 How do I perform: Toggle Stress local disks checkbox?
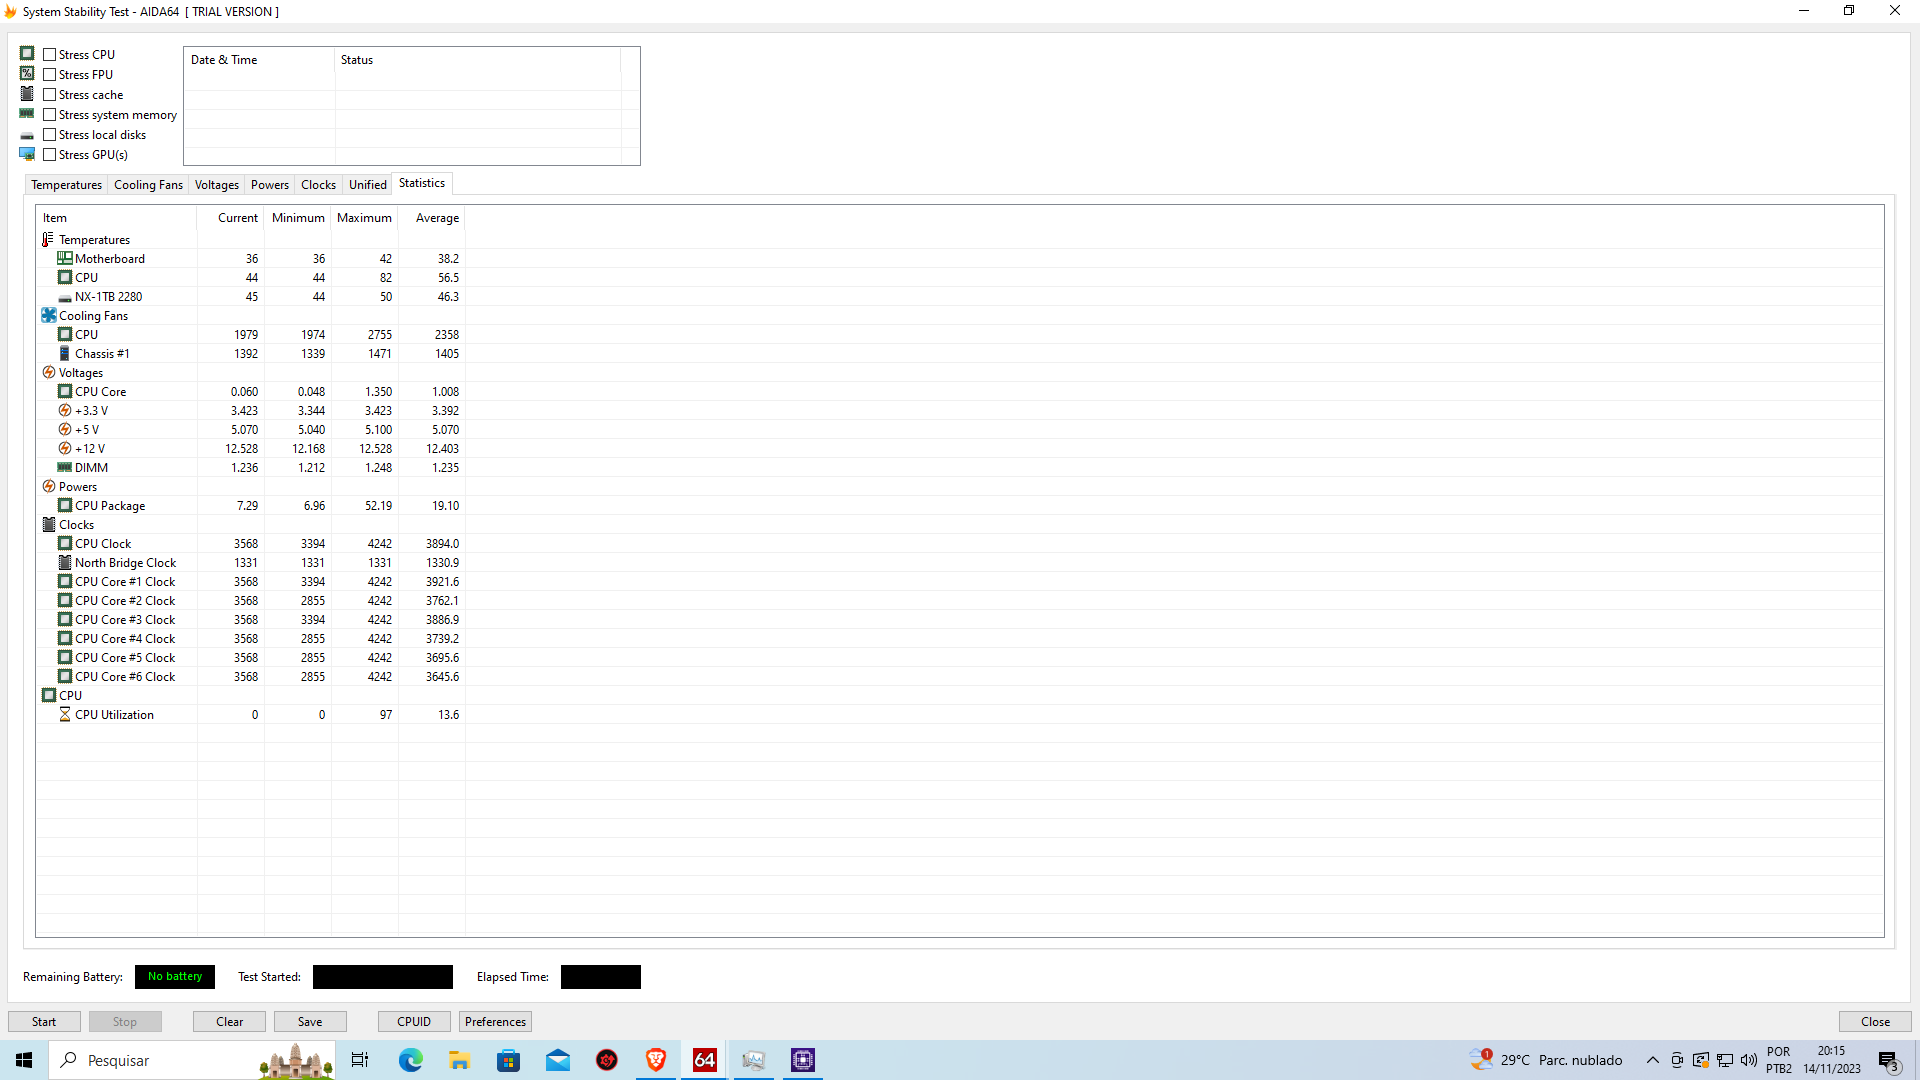(49, 135)
